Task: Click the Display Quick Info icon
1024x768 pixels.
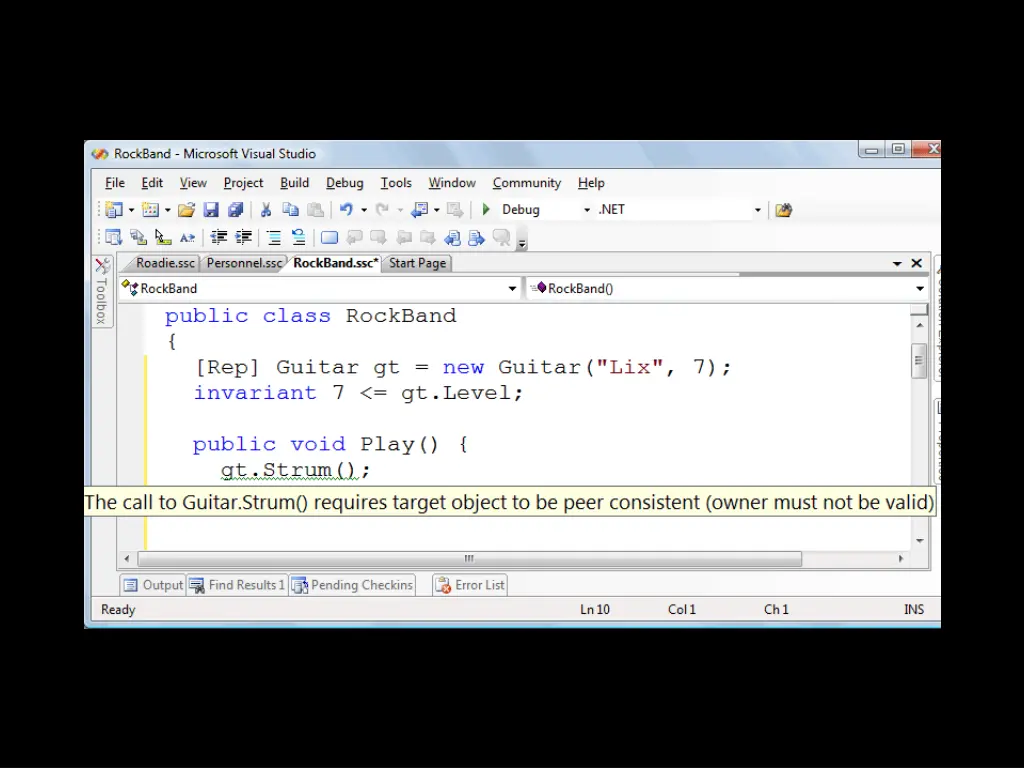Action: point(163,238)
